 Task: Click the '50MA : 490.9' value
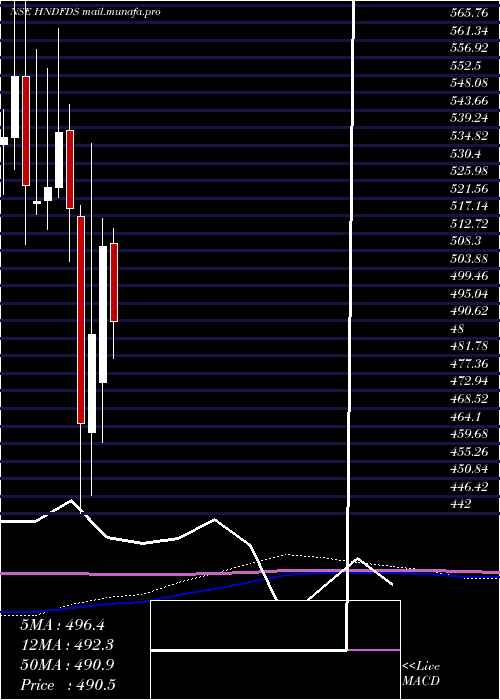[x=67, y=664]
